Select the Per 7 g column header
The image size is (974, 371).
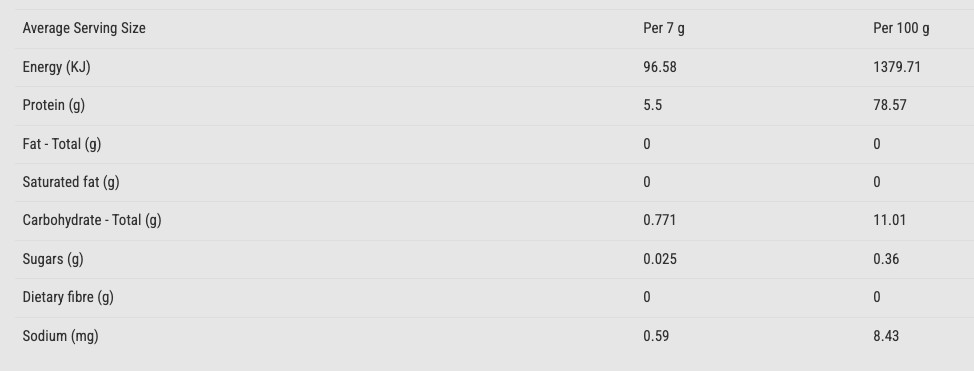point(664,28)
